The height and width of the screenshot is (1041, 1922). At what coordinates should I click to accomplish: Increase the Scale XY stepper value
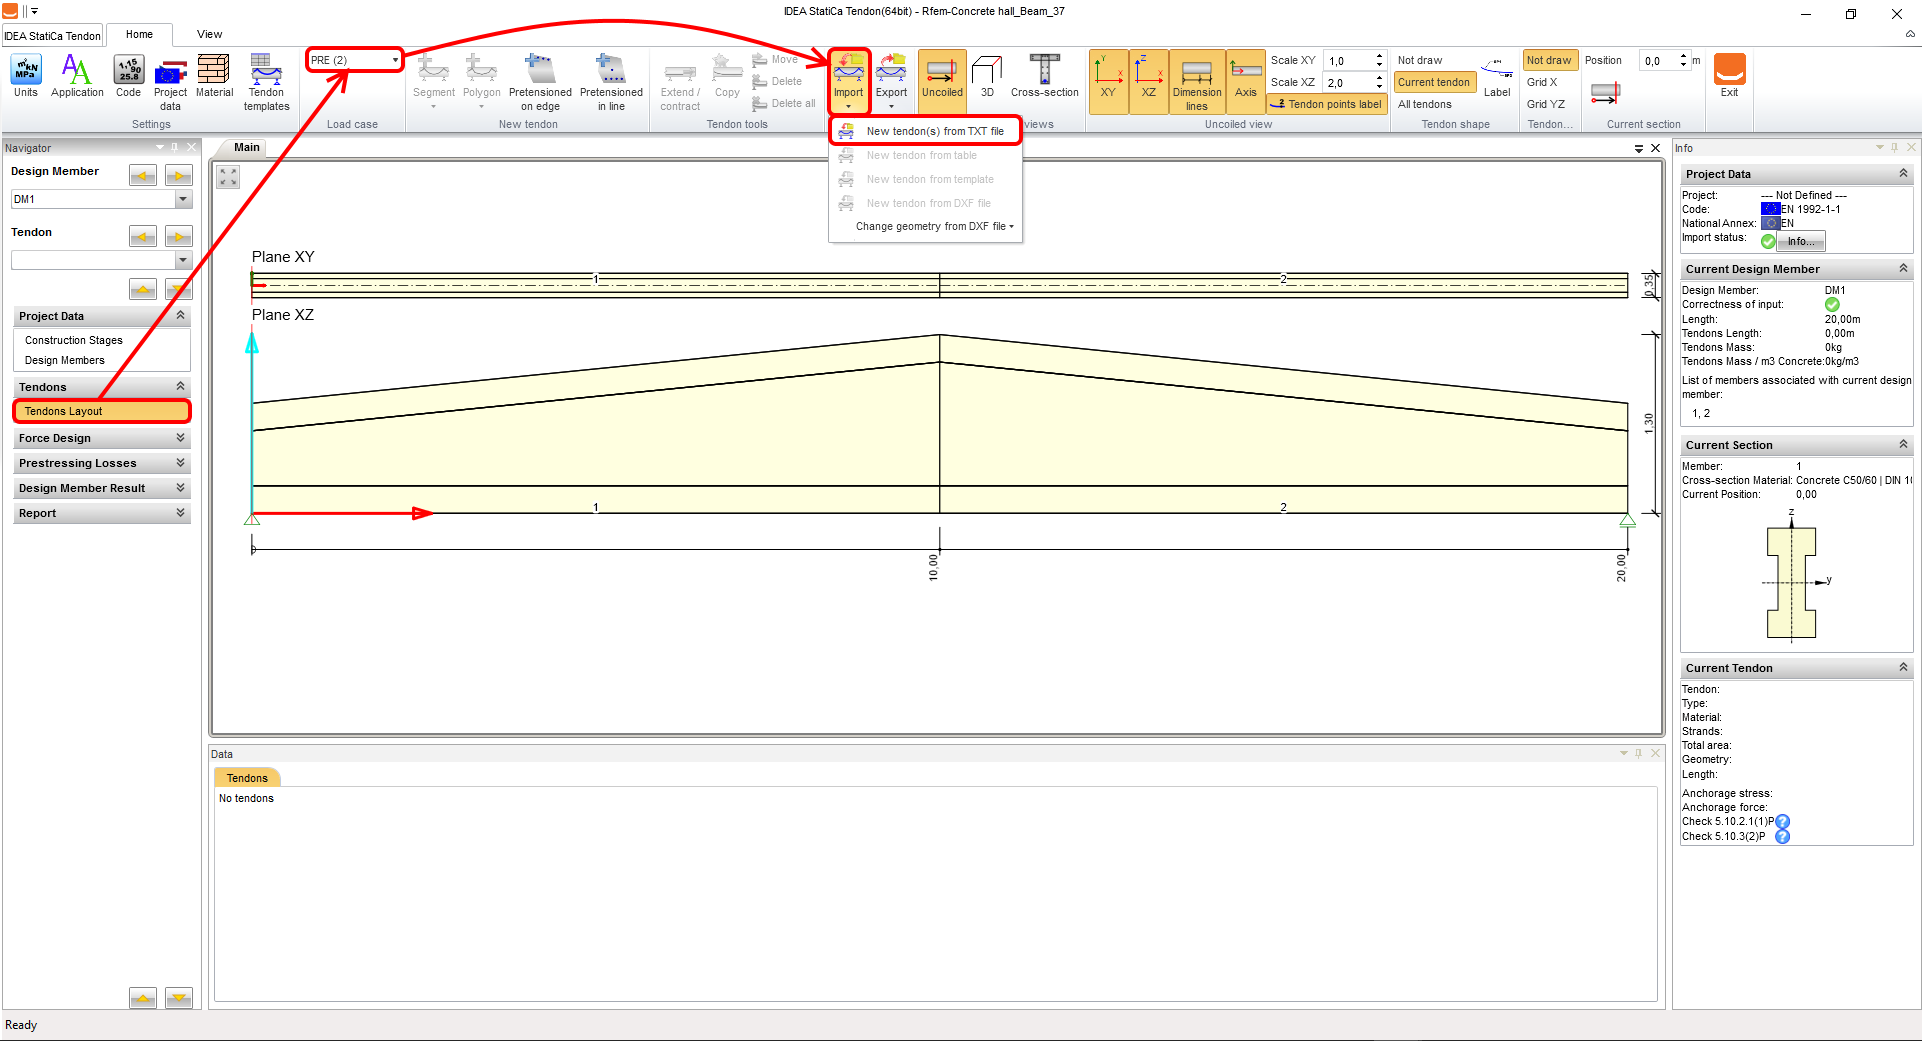pyautogui.click(x=1379, y=56)
